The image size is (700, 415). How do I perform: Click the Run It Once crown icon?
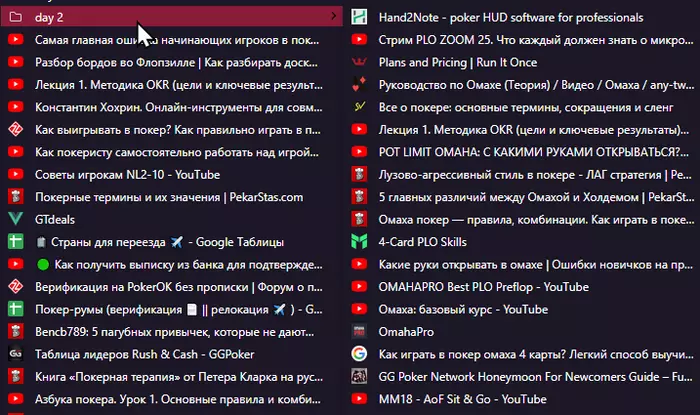[359, 62]
